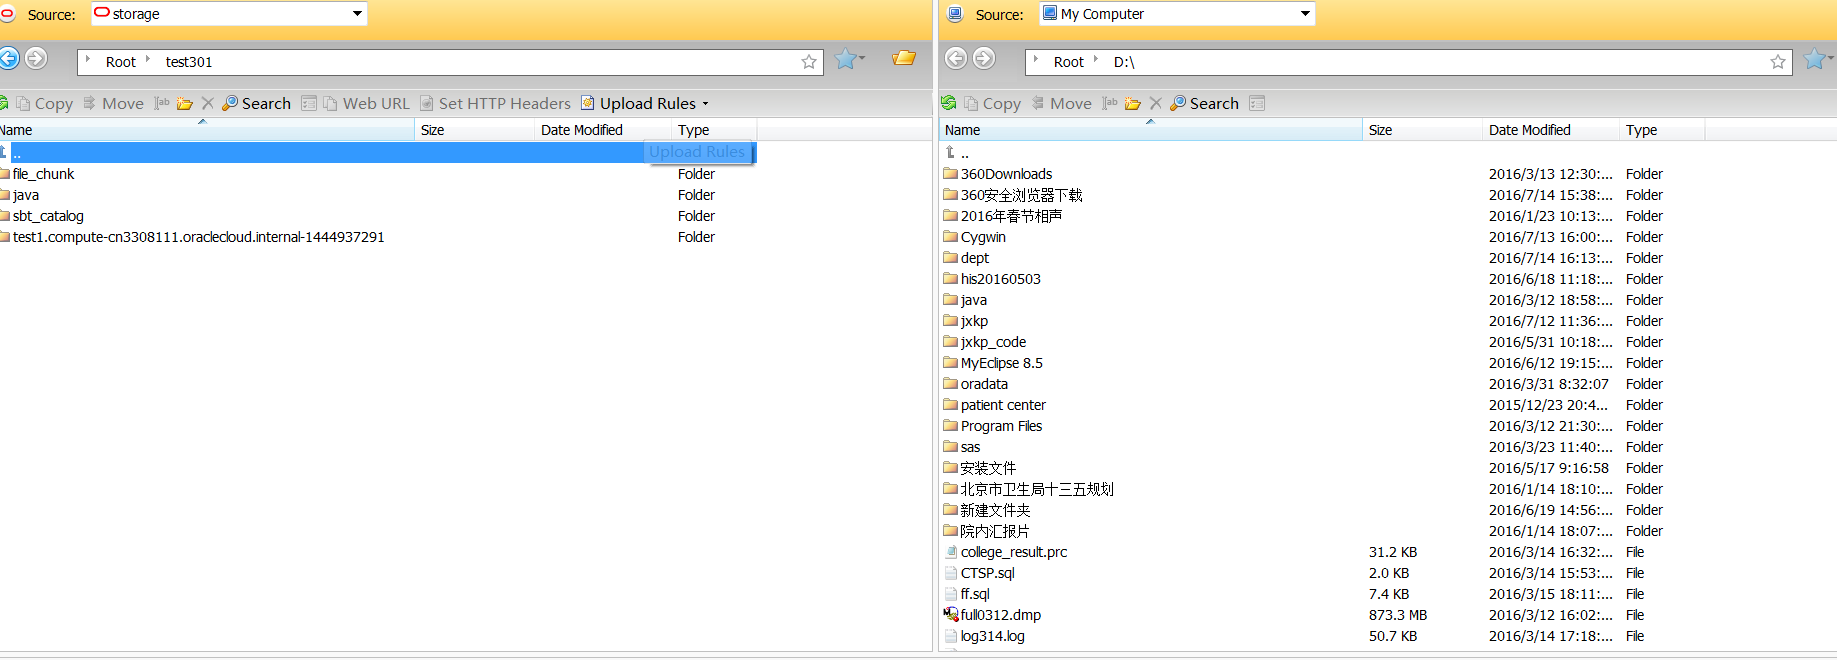Click Copy in the My Computer toolbar

992,103
